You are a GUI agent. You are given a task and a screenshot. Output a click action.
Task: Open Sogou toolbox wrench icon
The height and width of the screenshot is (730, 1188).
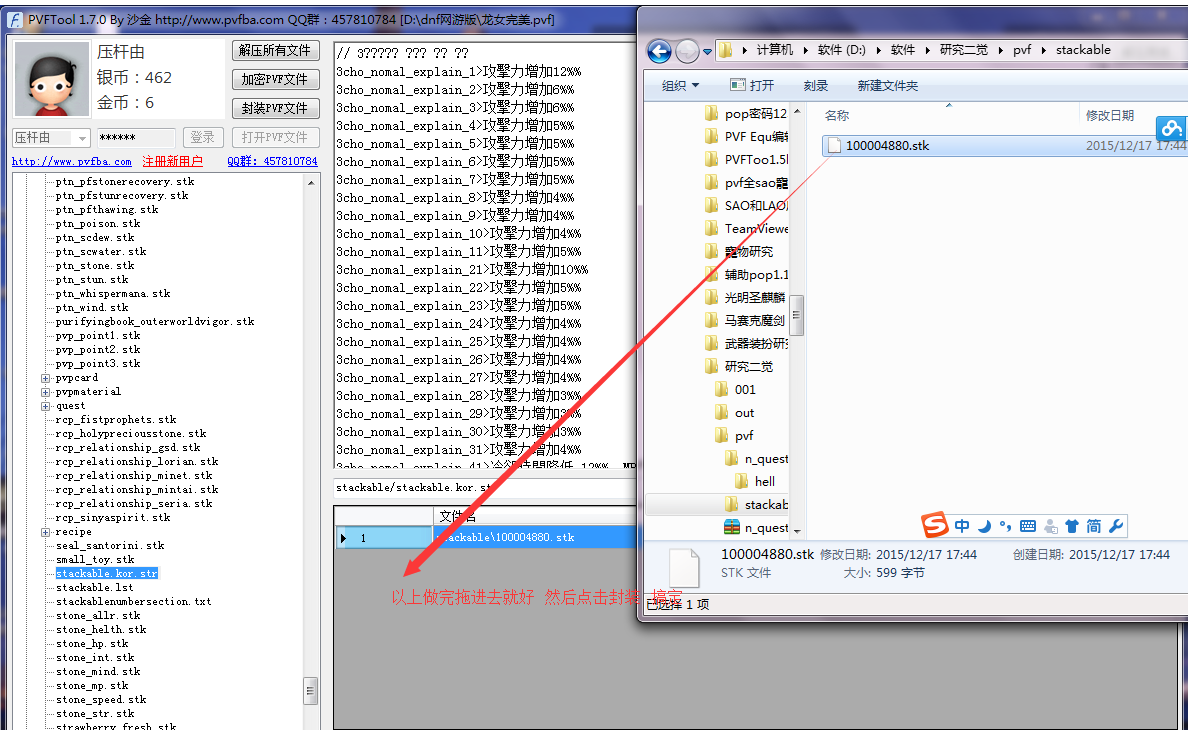coord(1116,526)
